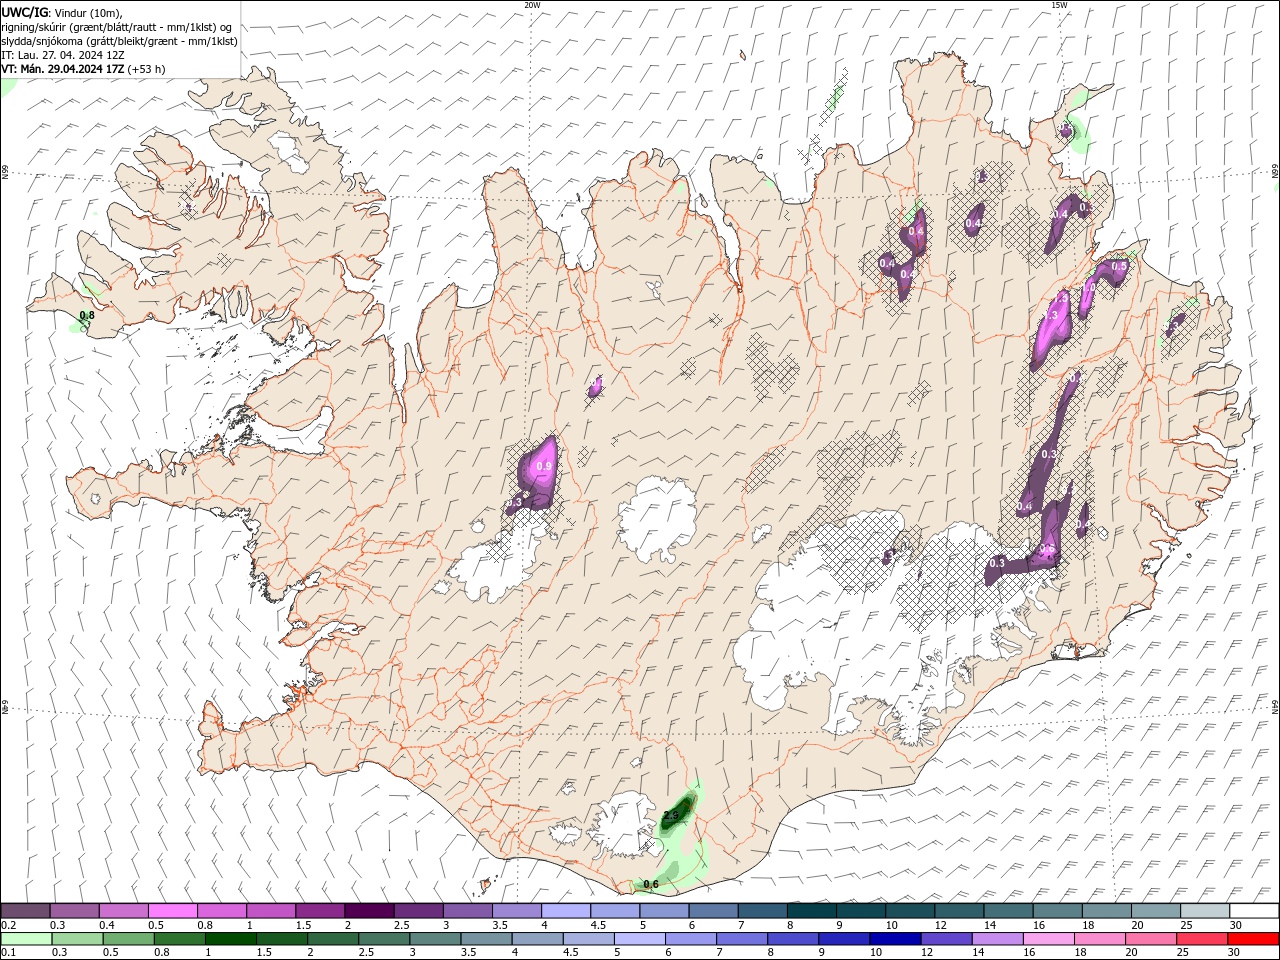Click the '20W' longitude label
This screenshot has width=1280, height=960.
(x=533, y=5)
